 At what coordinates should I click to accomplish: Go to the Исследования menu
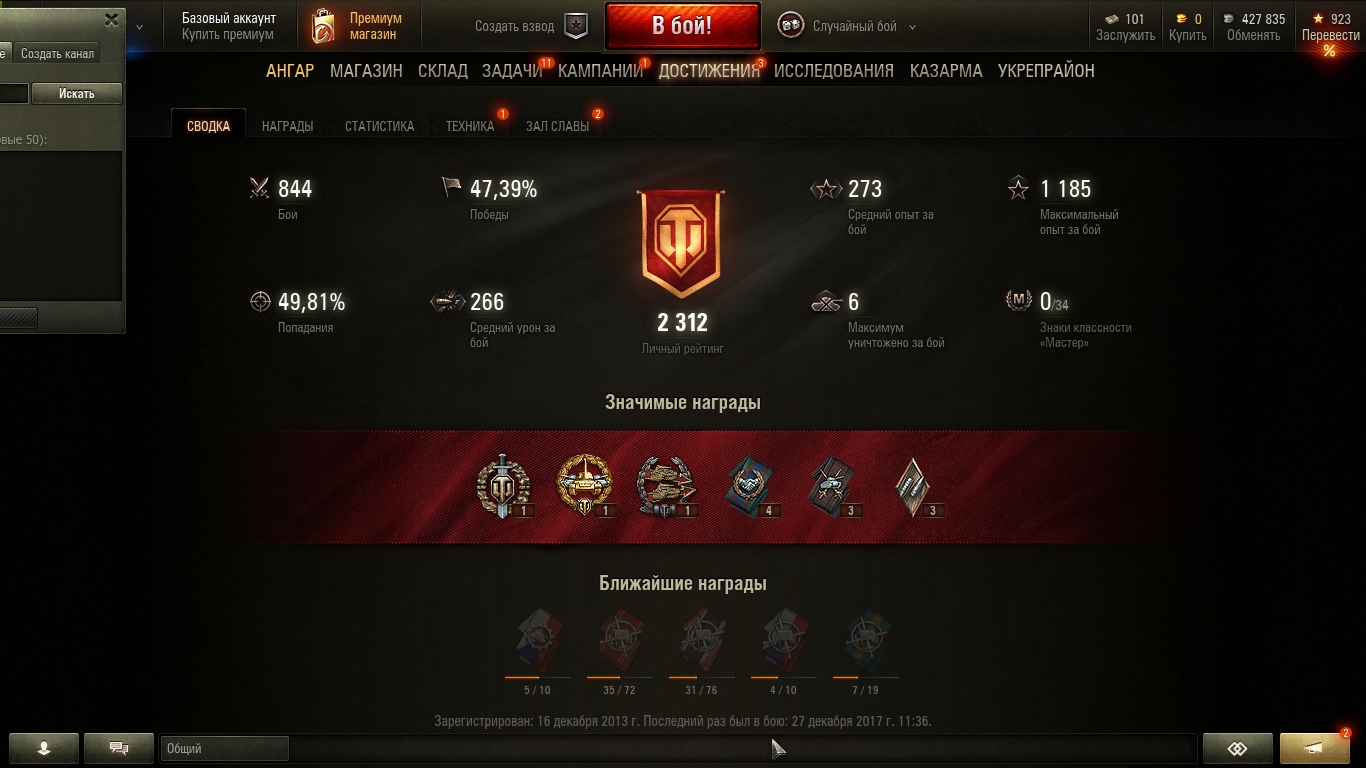(x=834, y=71)
